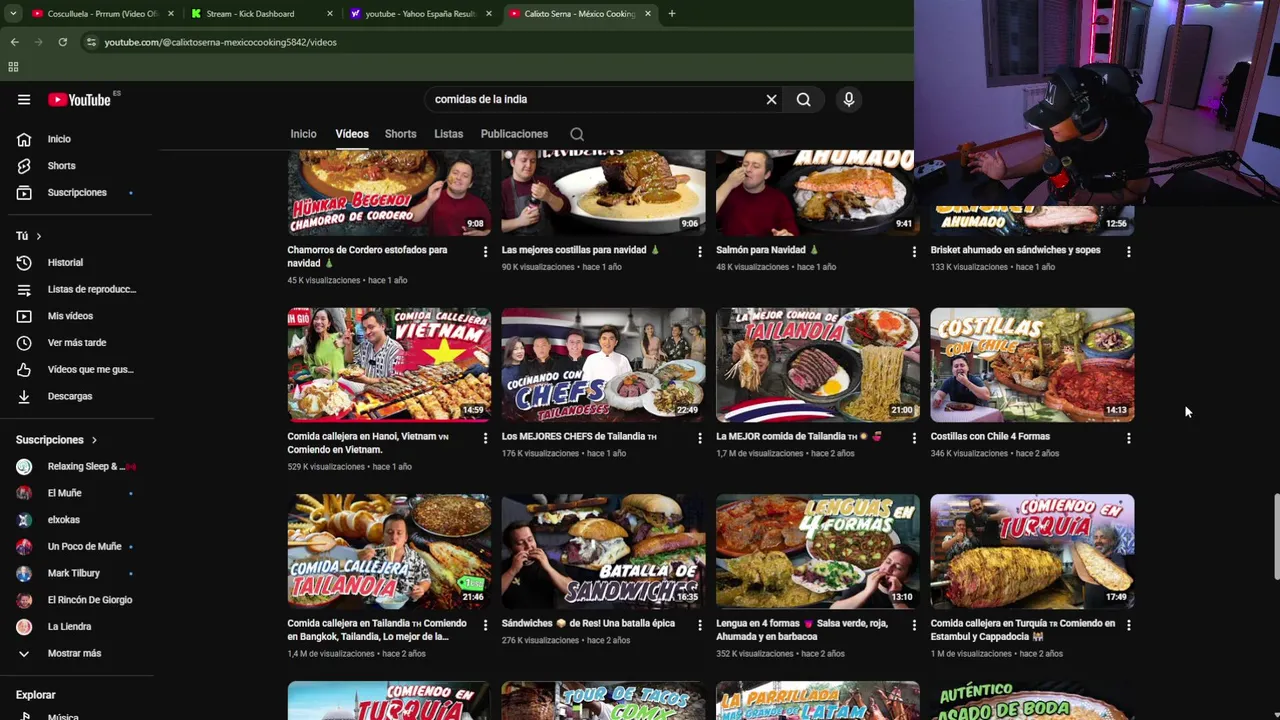
Task: Click the search field with comidas de la india
Action: (x=595, y=100)
